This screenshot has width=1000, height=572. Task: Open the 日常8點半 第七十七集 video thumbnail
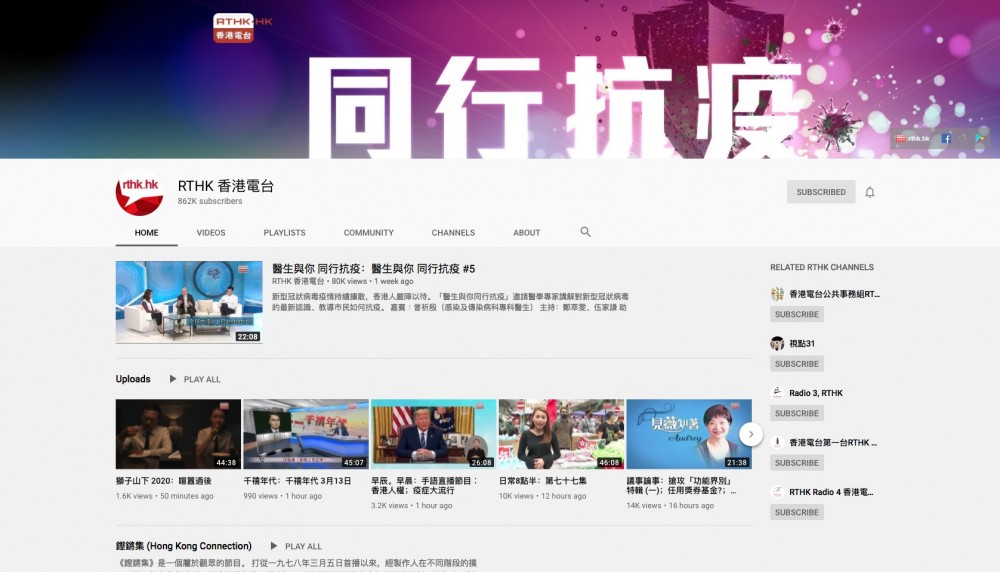click(x=561, y=434)
